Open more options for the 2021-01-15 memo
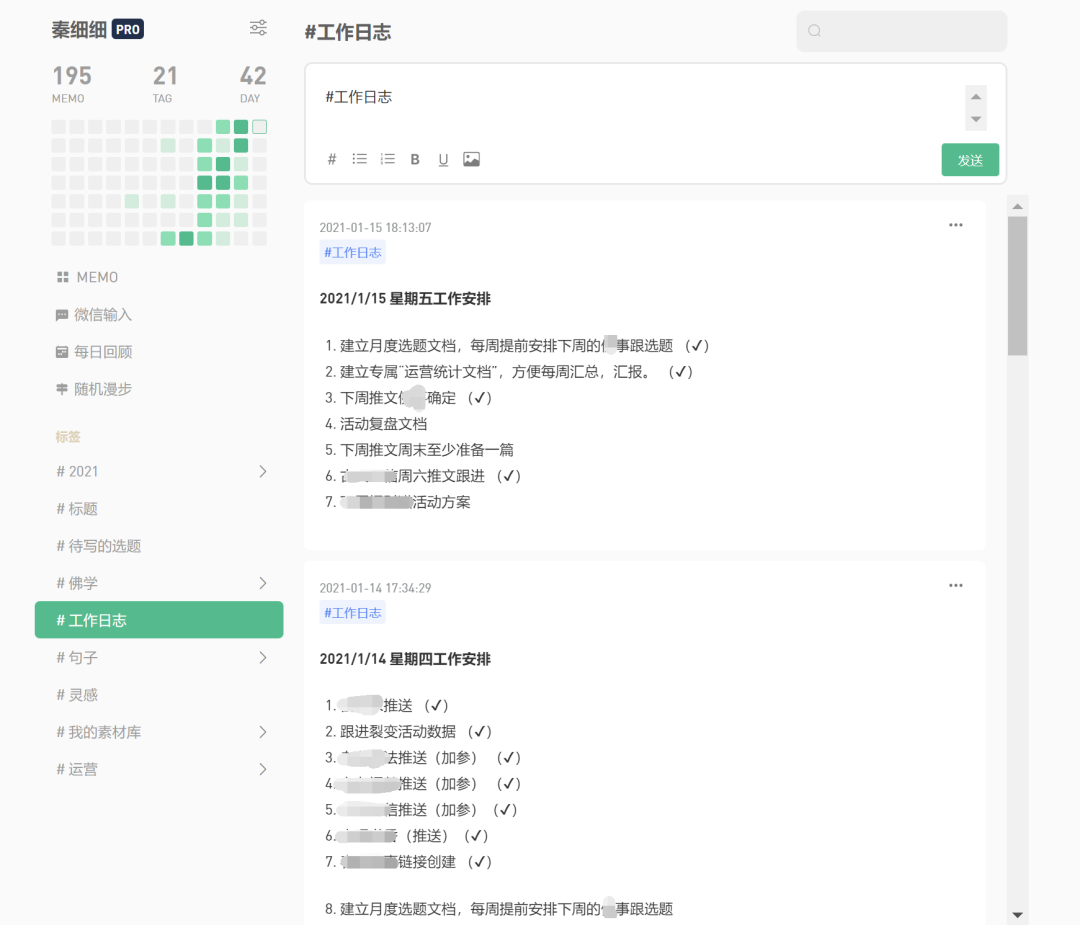 pos(955,225)
